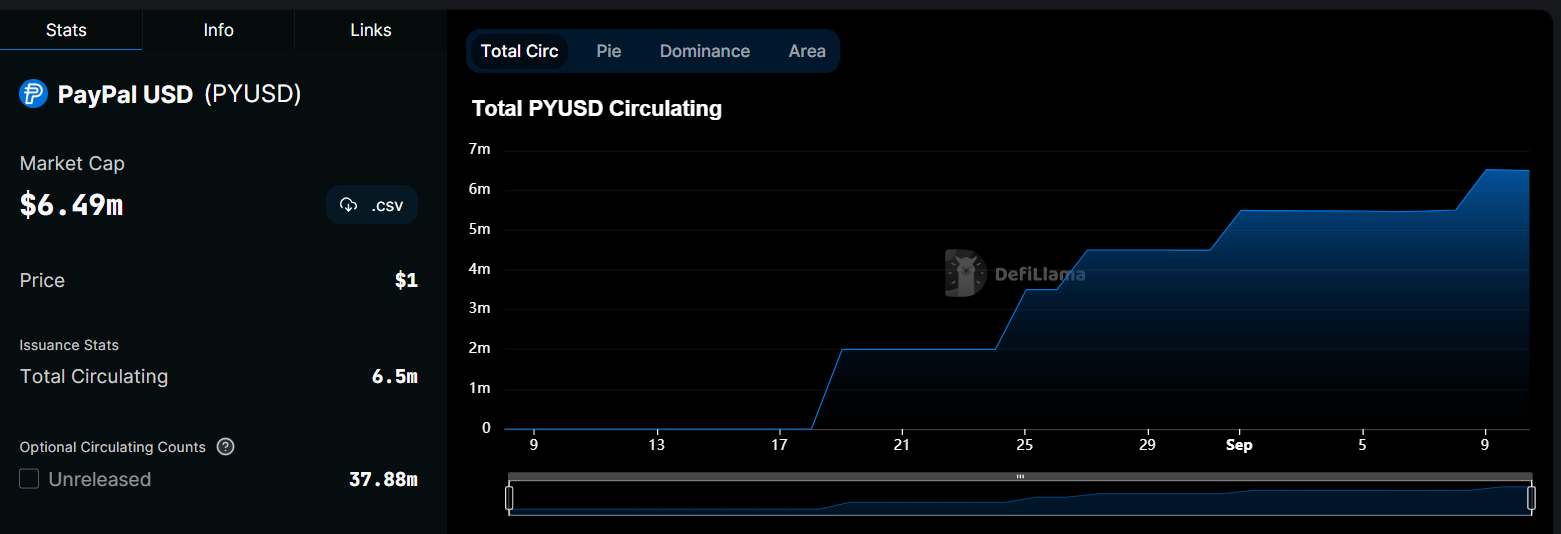The height and width of the screenshot is (534, 1561).
Task: Click the mini chart range preview
Action: pos(1020,498)
